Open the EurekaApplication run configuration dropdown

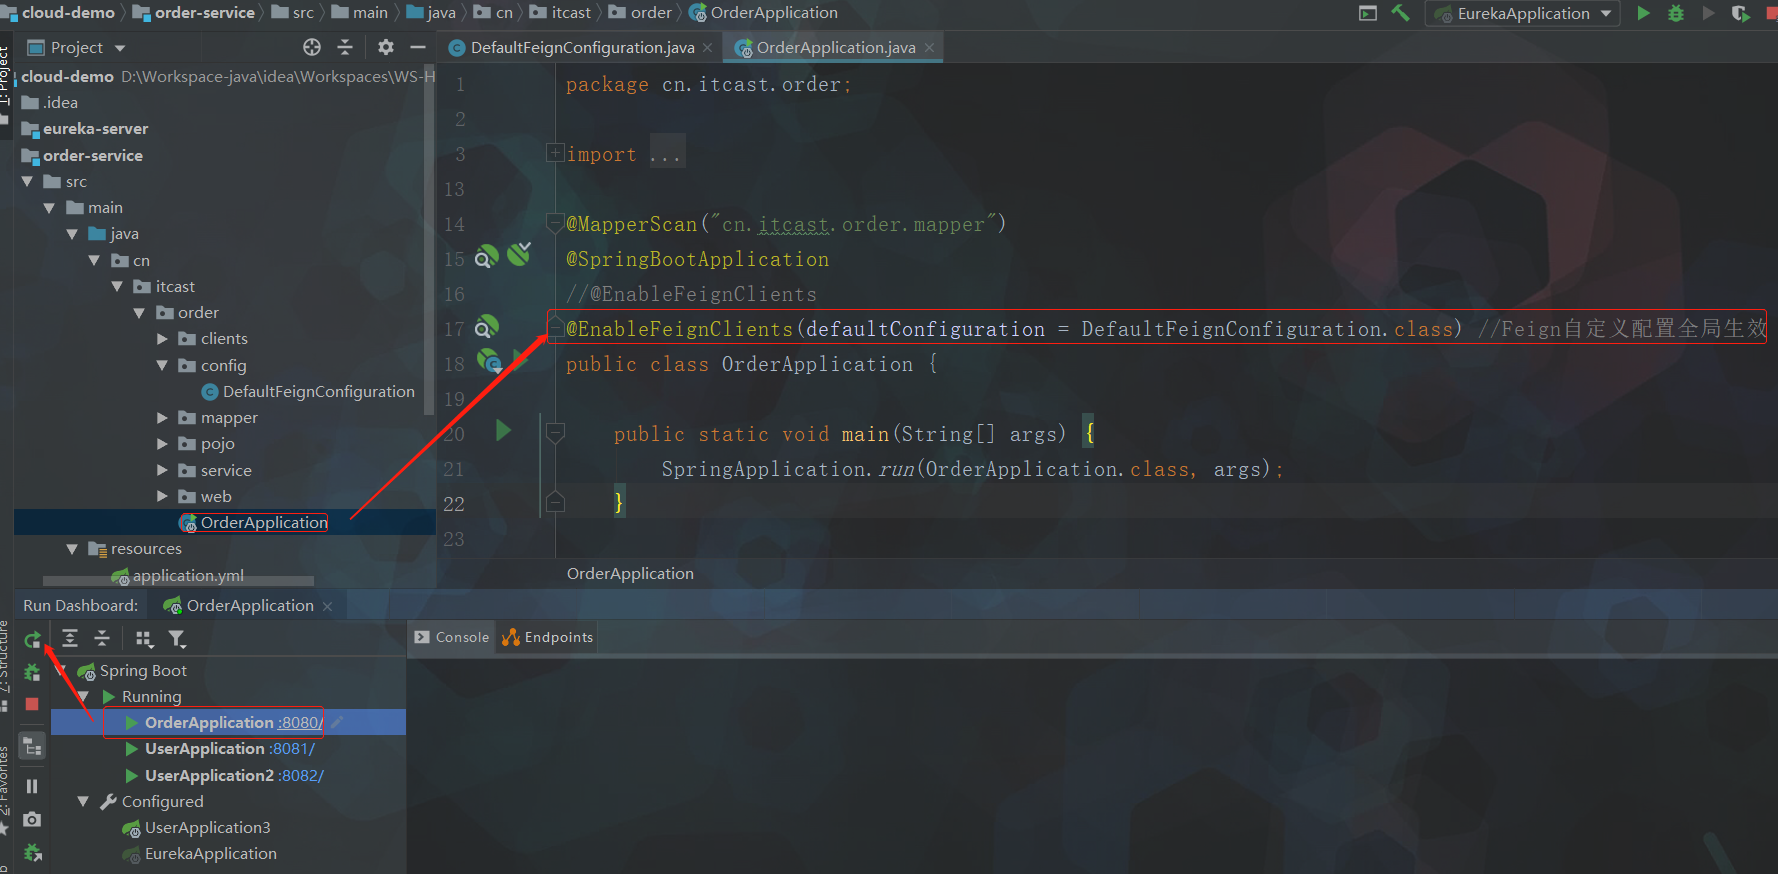[1523, 13]
